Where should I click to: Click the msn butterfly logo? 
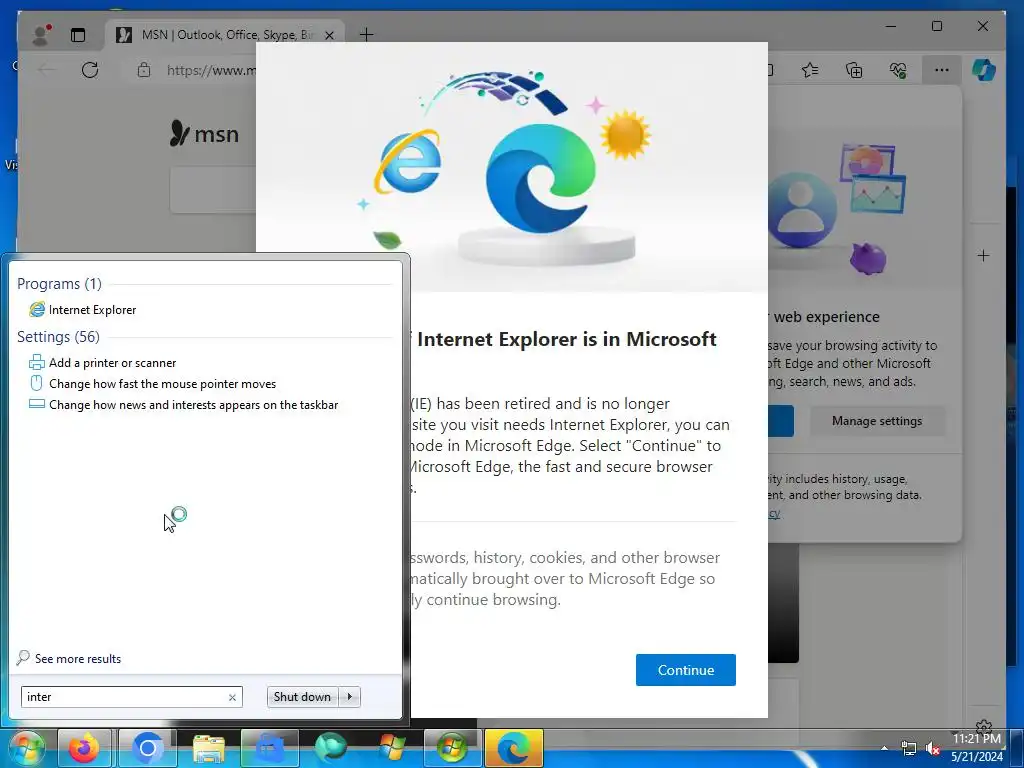coord(204,133)
